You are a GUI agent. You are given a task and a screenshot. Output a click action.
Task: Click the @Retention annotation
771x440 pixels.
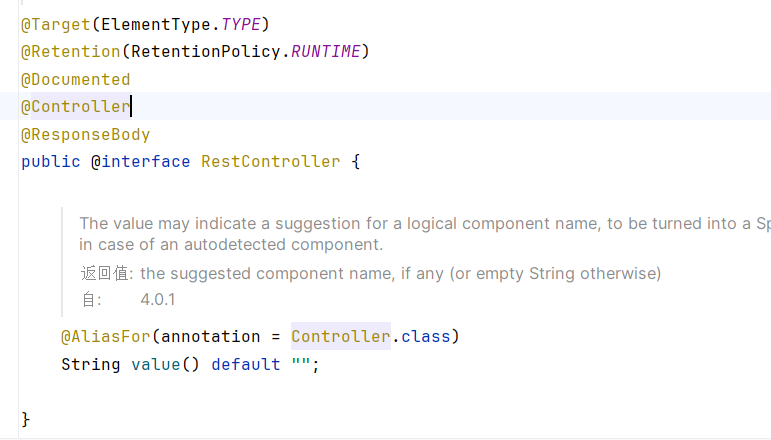[x=71, y=52]
